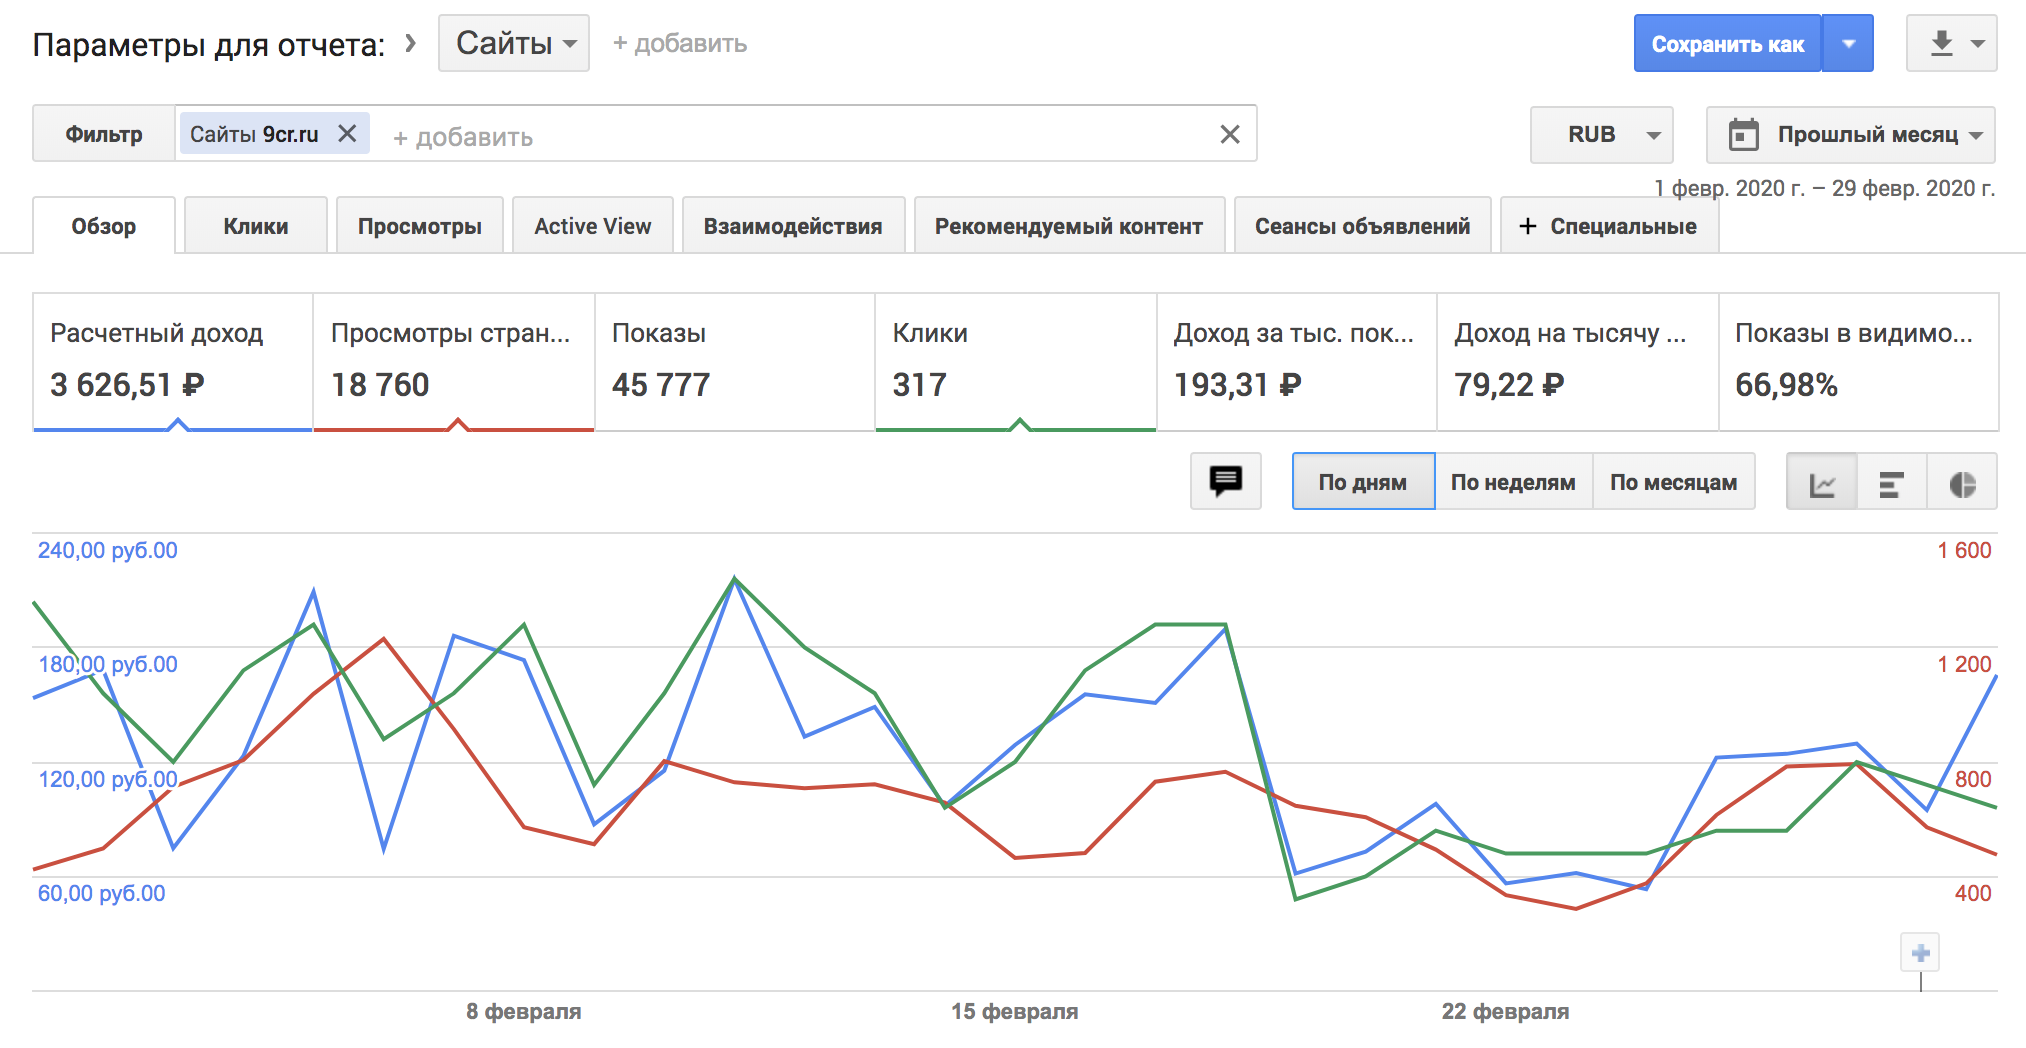The width and height of the screenshot is (2026, 1048).
Task: Toggle the Просмотры страниц metric card
Action: pyautogui.click(x=454, y=360)
